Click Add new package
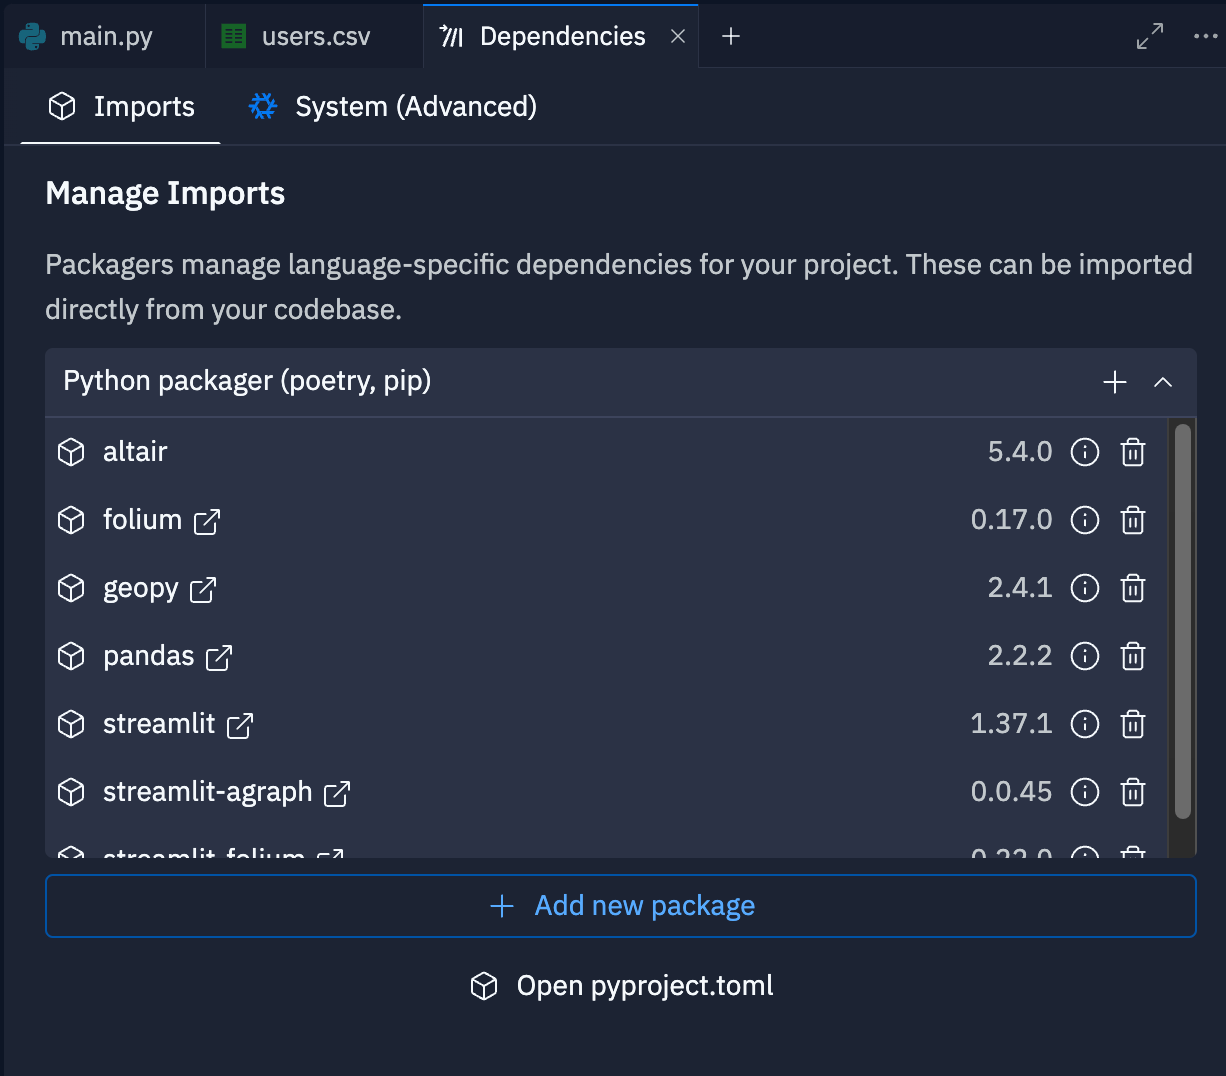 620,905
